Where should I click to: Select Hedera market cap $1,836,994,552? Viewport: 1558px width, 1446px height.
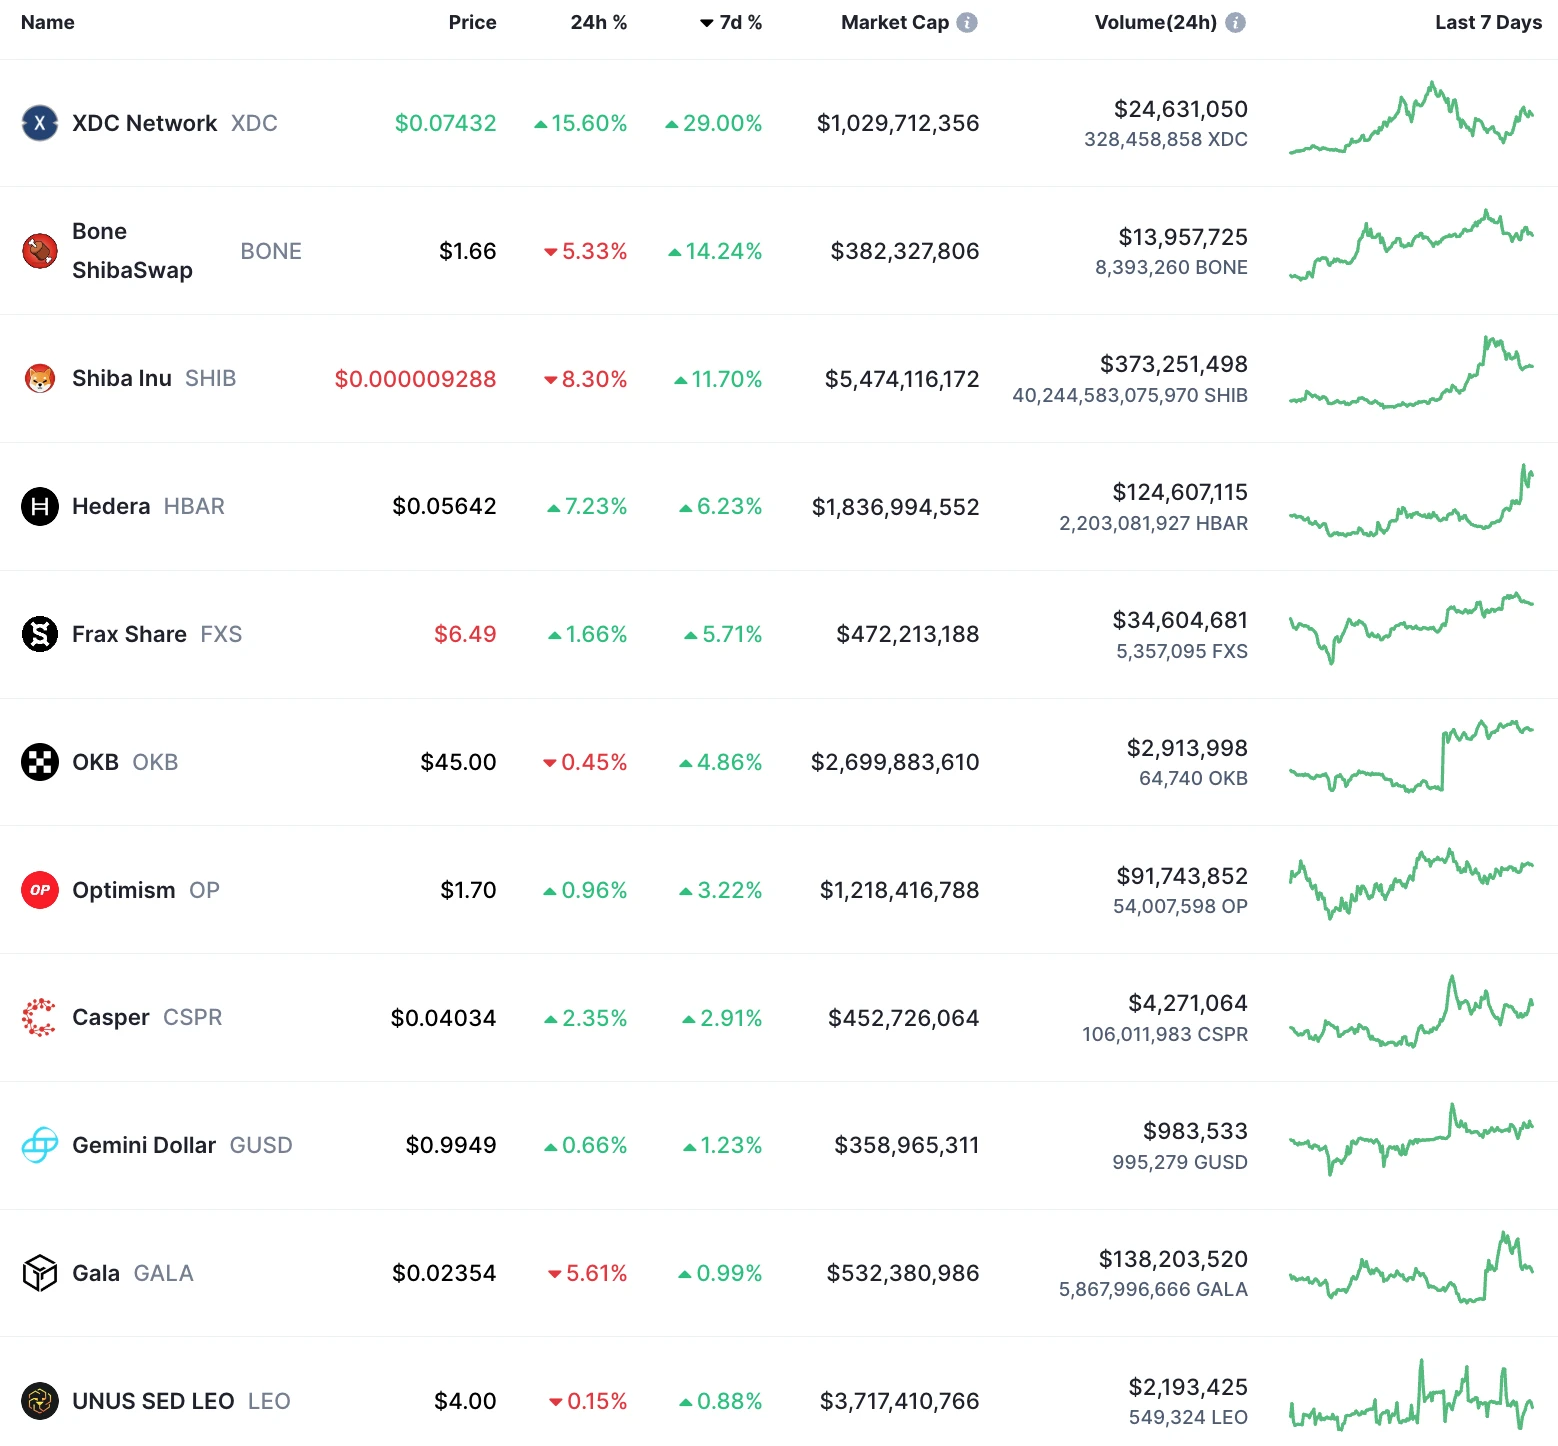pyautogui.click(x=896, y=507)
